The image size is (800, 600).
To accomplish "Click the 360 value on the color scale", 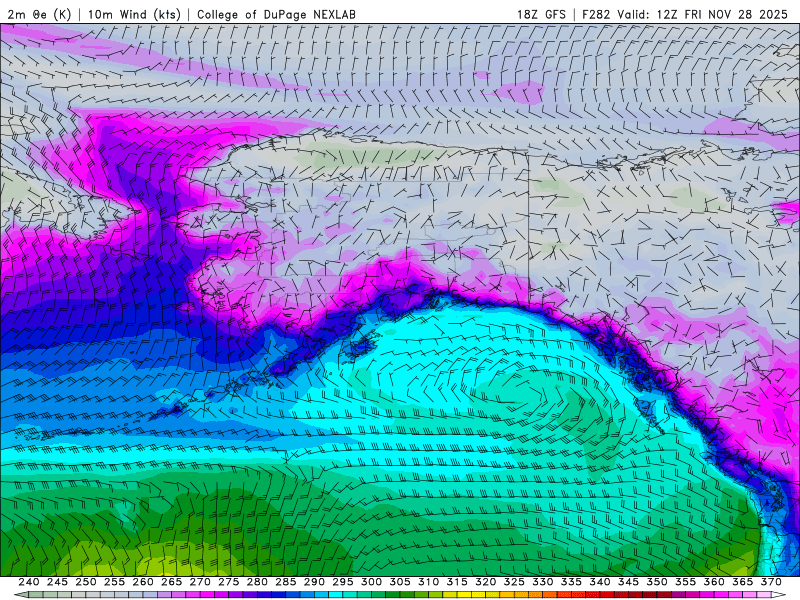I will tap(714, 582).
